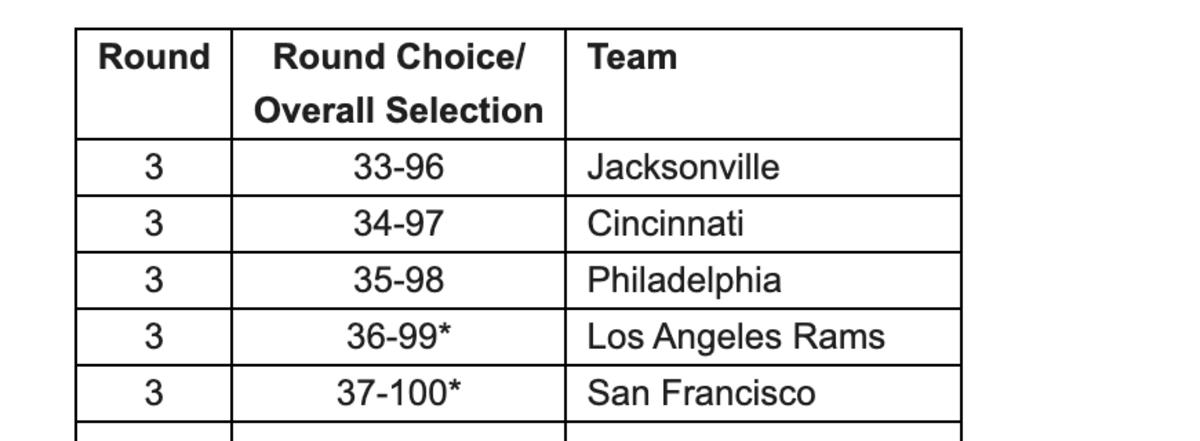Select the Philadelphia team cell
Viewport: 1200px width, 441px height.
(684, 280)
